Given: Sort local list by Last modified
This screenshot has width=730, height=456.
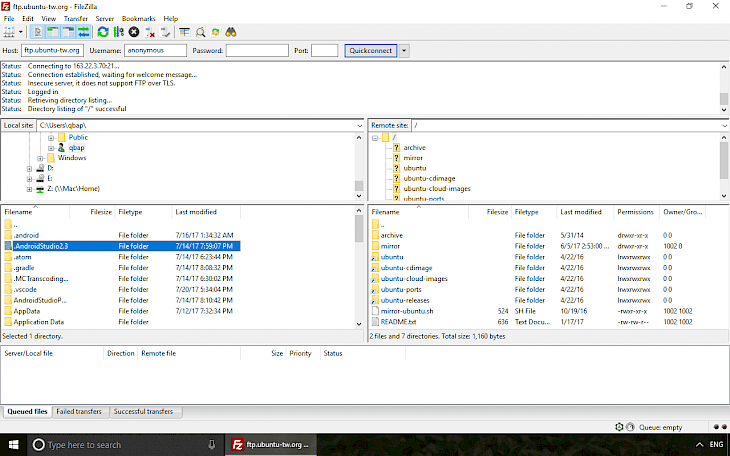Looking at the screenshot, I should click(x=206, y=212).
